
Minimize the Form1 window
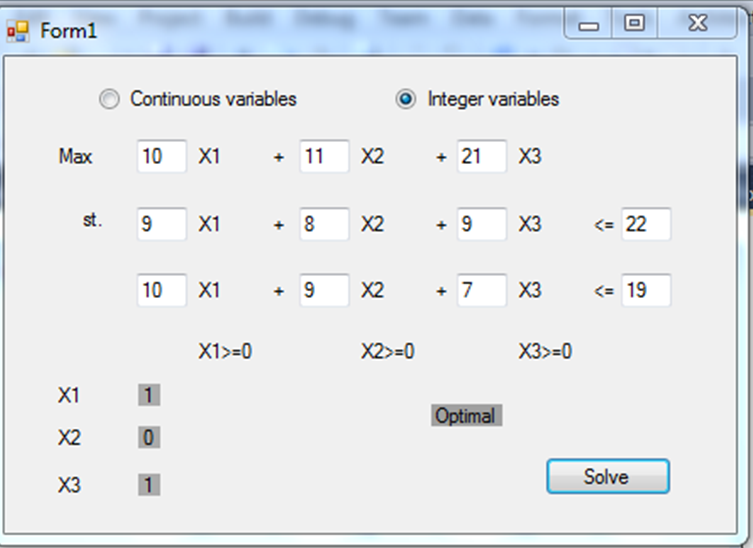point(588,24)
